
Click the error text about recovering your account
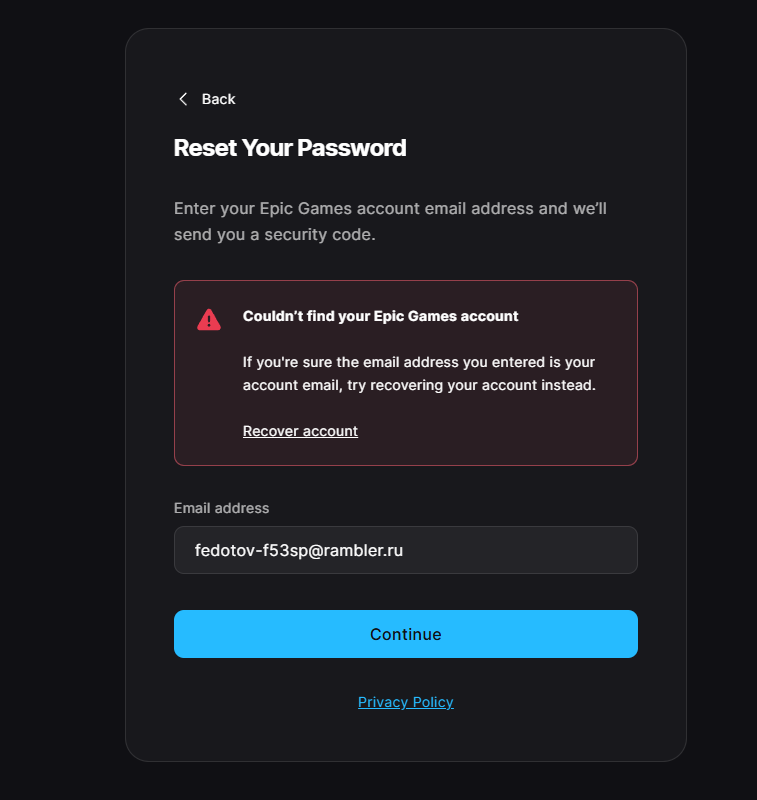pos(419,373)
